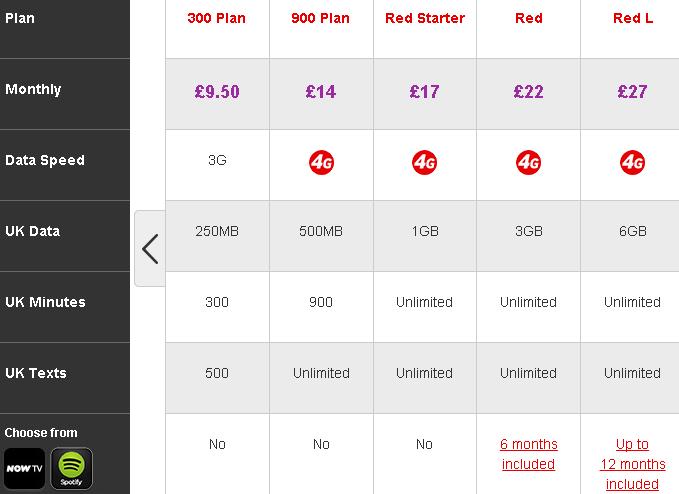Image resolution: width=679 pixels, height=494 pixels.
Task: Click the £14 monthly price
Action: click(x=321, y=92)
